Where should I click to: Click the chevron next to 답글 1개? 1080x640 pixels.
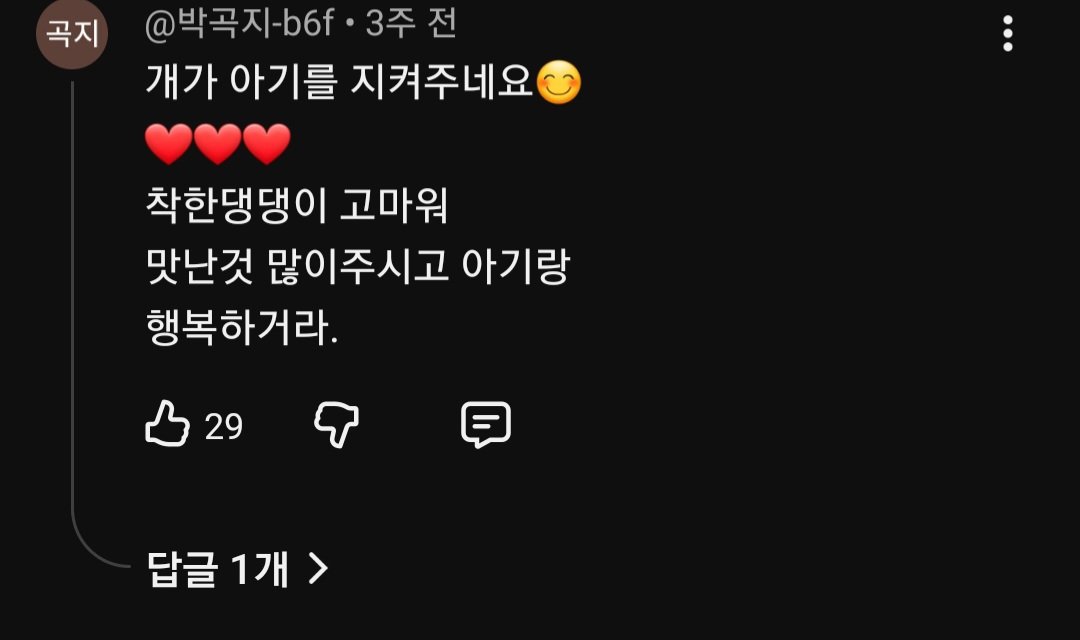[318, 568]
